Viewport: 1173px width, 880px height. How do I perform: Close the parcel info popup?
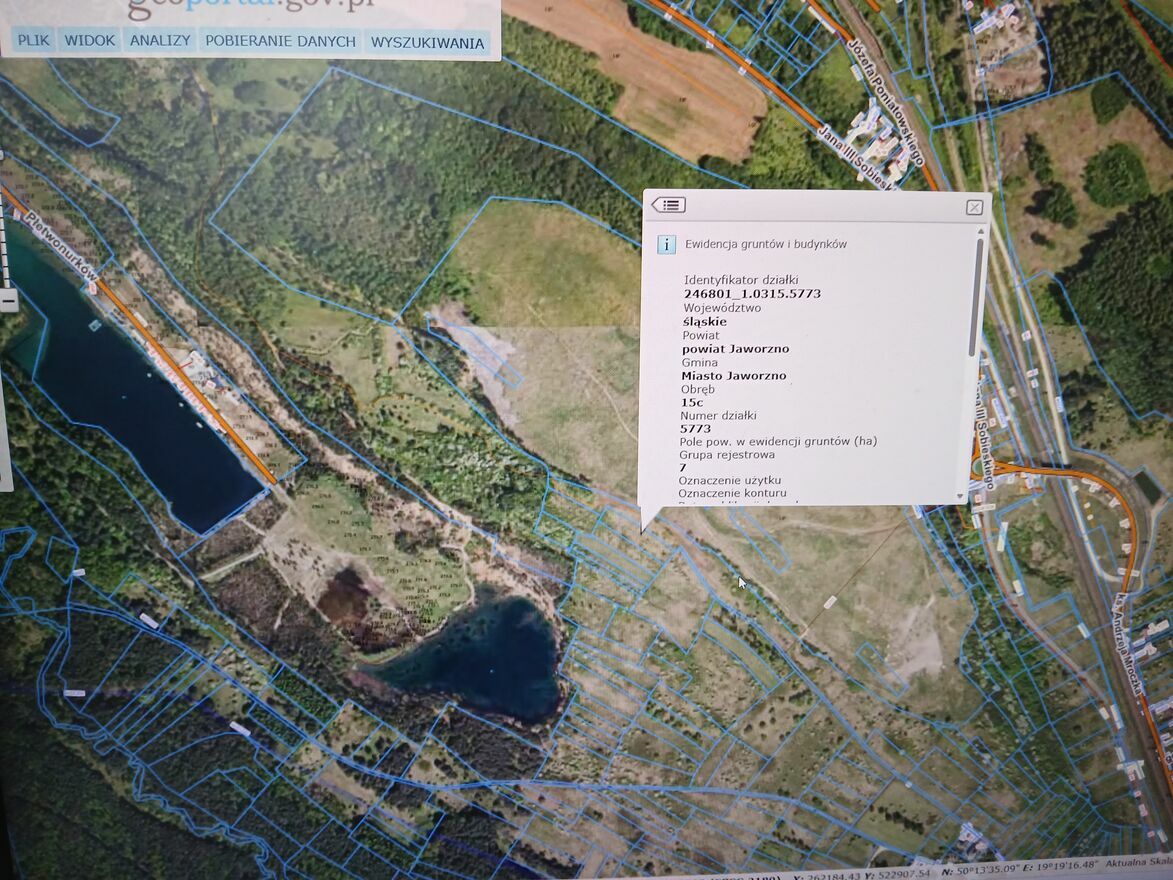coord(974,207)
